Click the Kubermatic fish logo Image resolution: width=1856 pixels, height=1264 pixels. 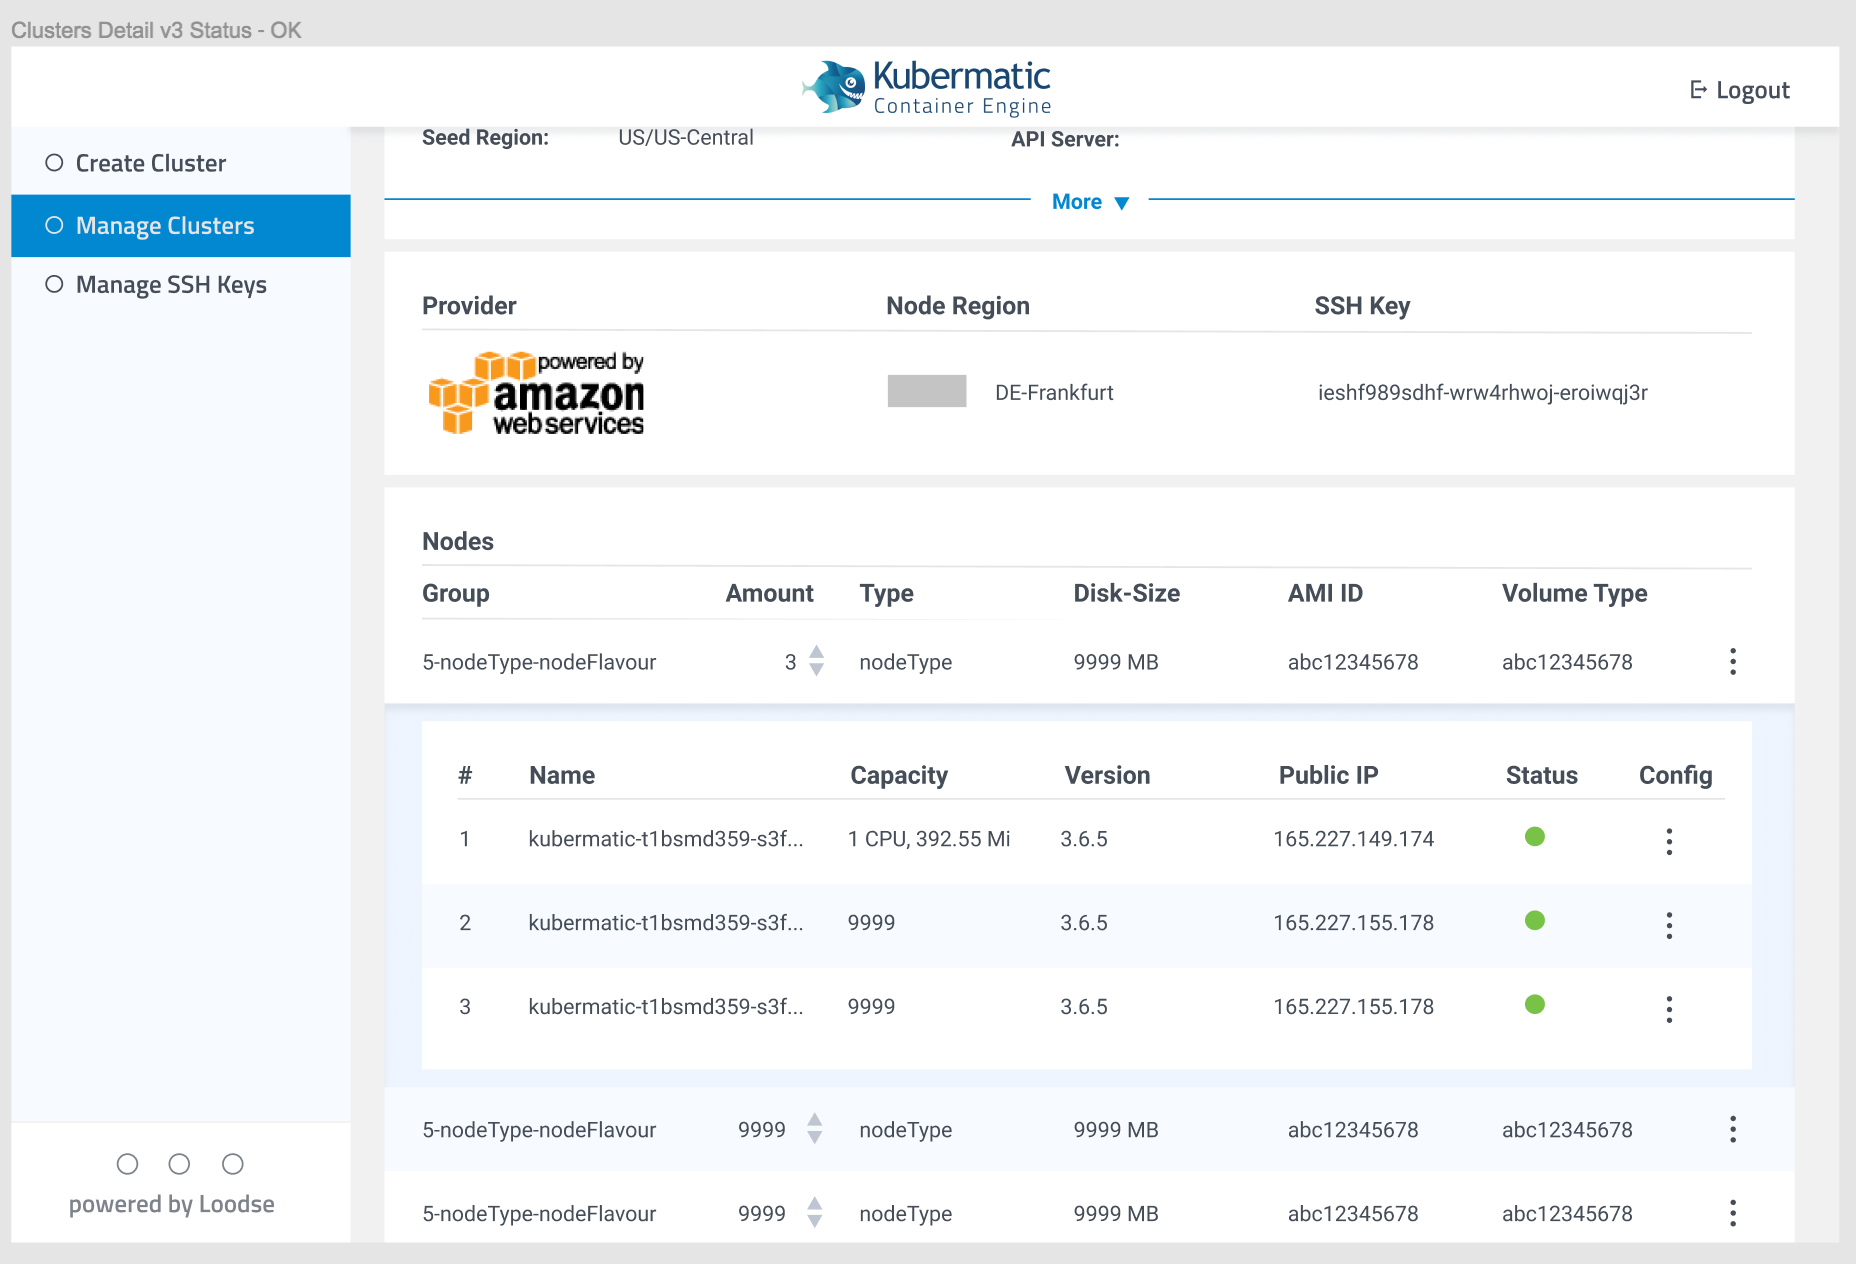tap(833, 86)
